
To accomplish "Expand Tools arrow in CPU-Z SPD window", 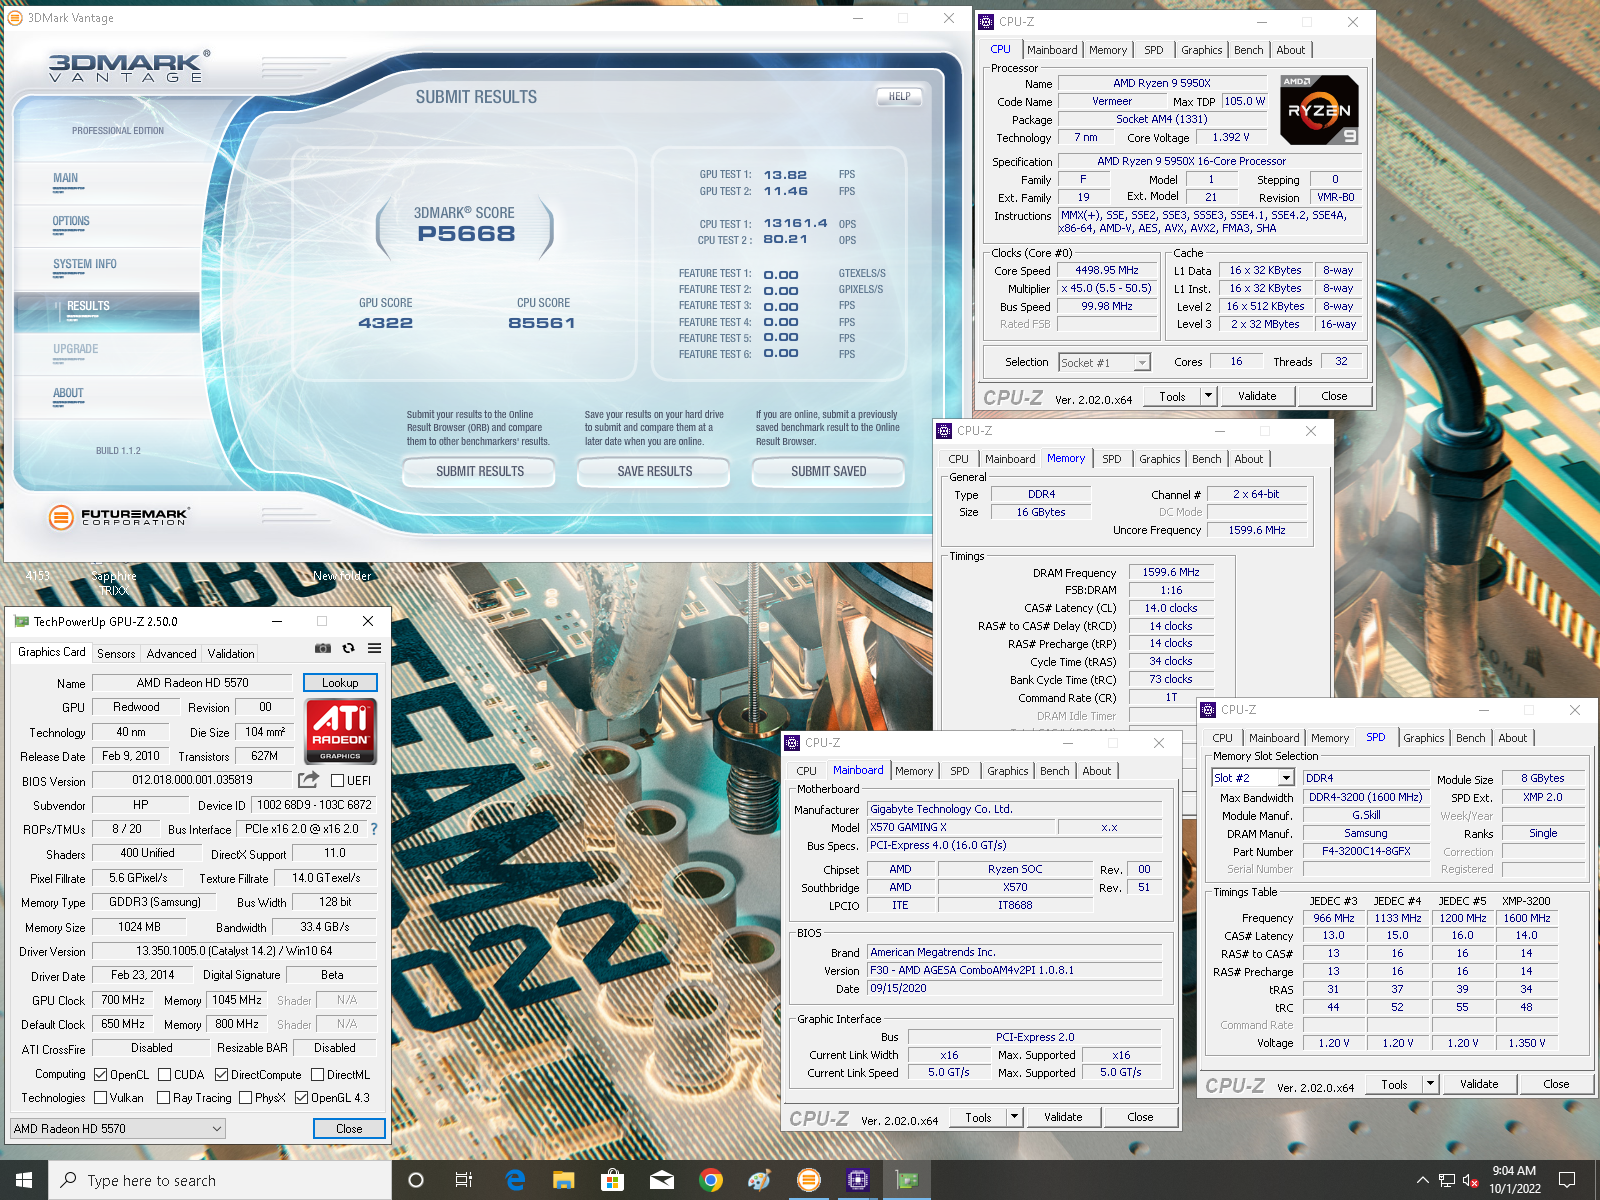I will [x=1430, y=1084].
